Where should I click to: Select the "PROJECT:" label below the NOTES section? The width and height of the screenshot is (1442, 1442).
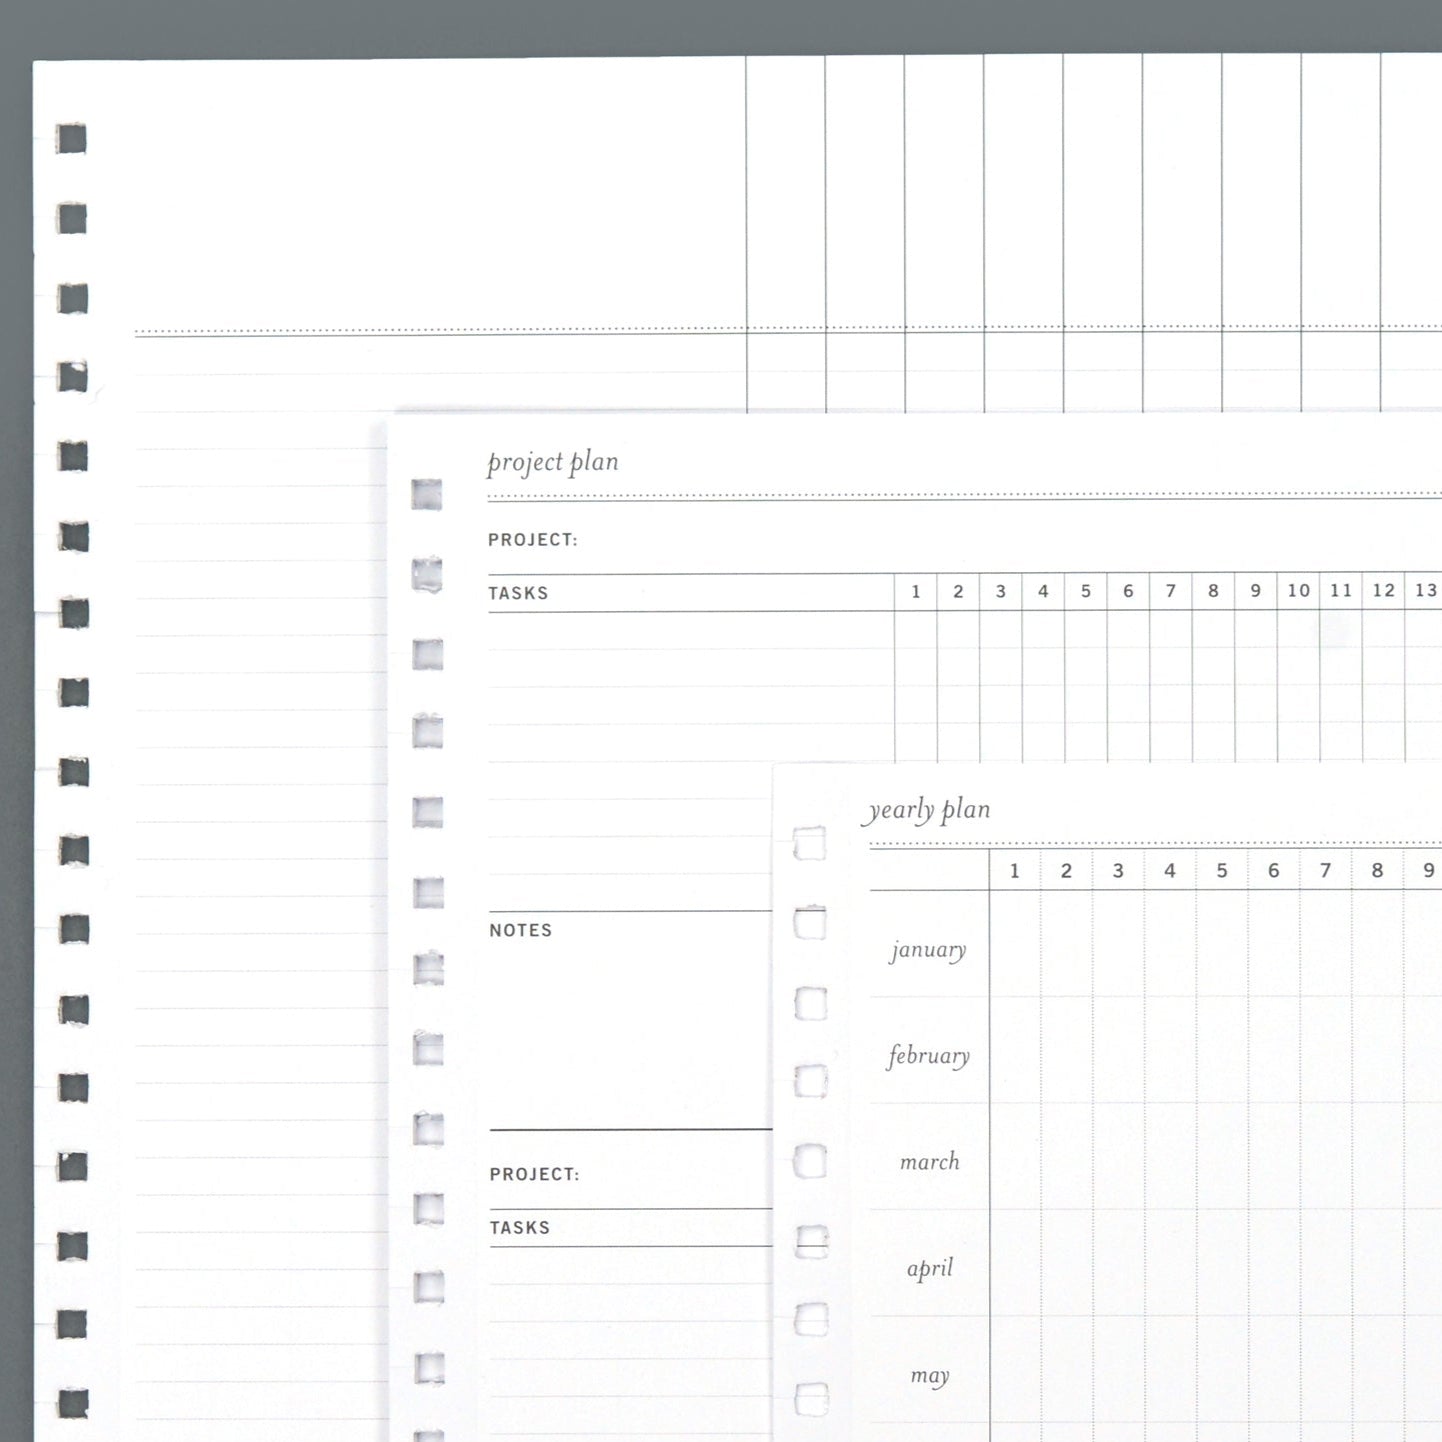(x=534, y=1174)
